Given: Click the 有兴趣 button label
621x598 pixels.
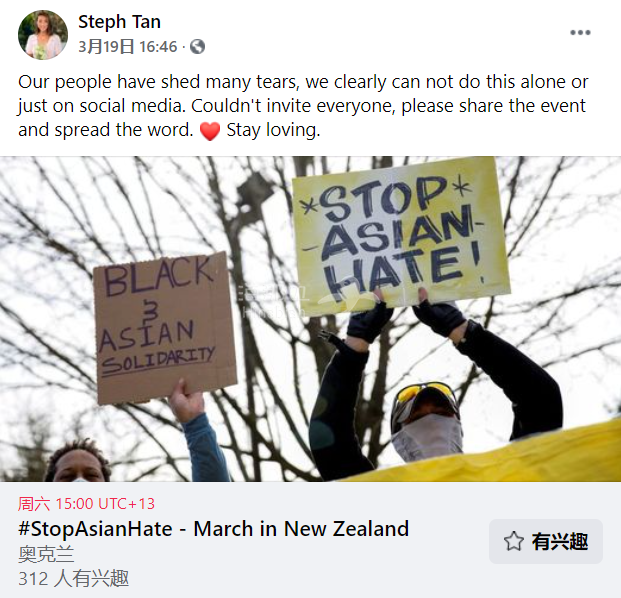Looking at the screenshot, I should (560, 541).
